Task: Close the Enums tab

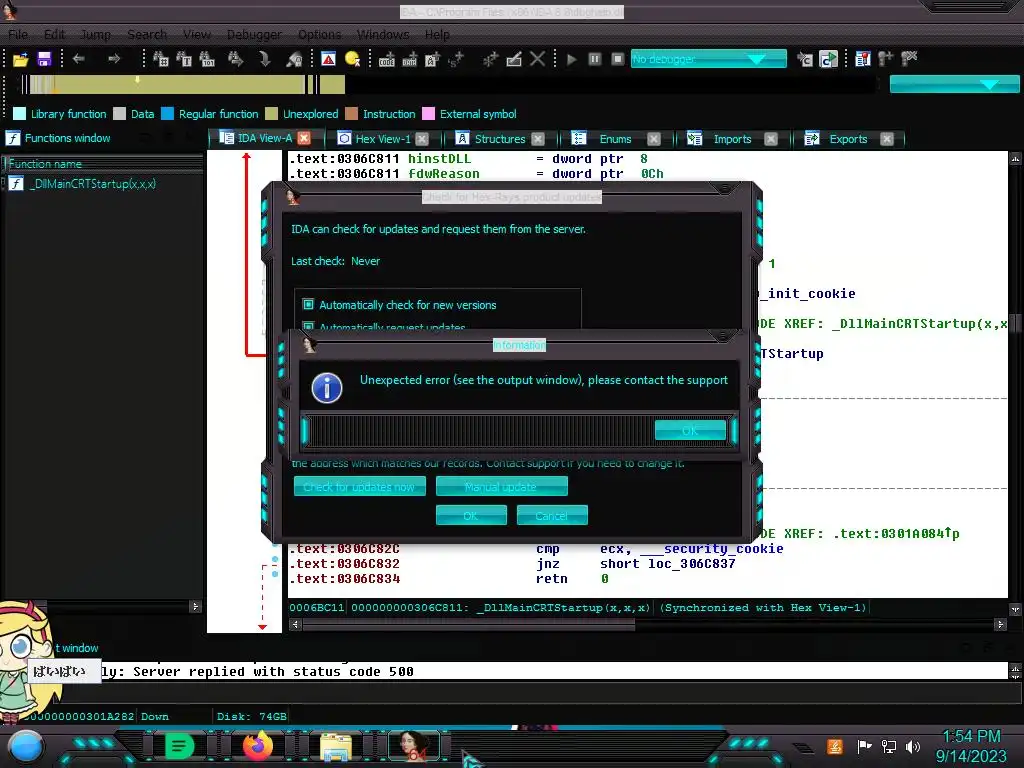Action: 654,139
